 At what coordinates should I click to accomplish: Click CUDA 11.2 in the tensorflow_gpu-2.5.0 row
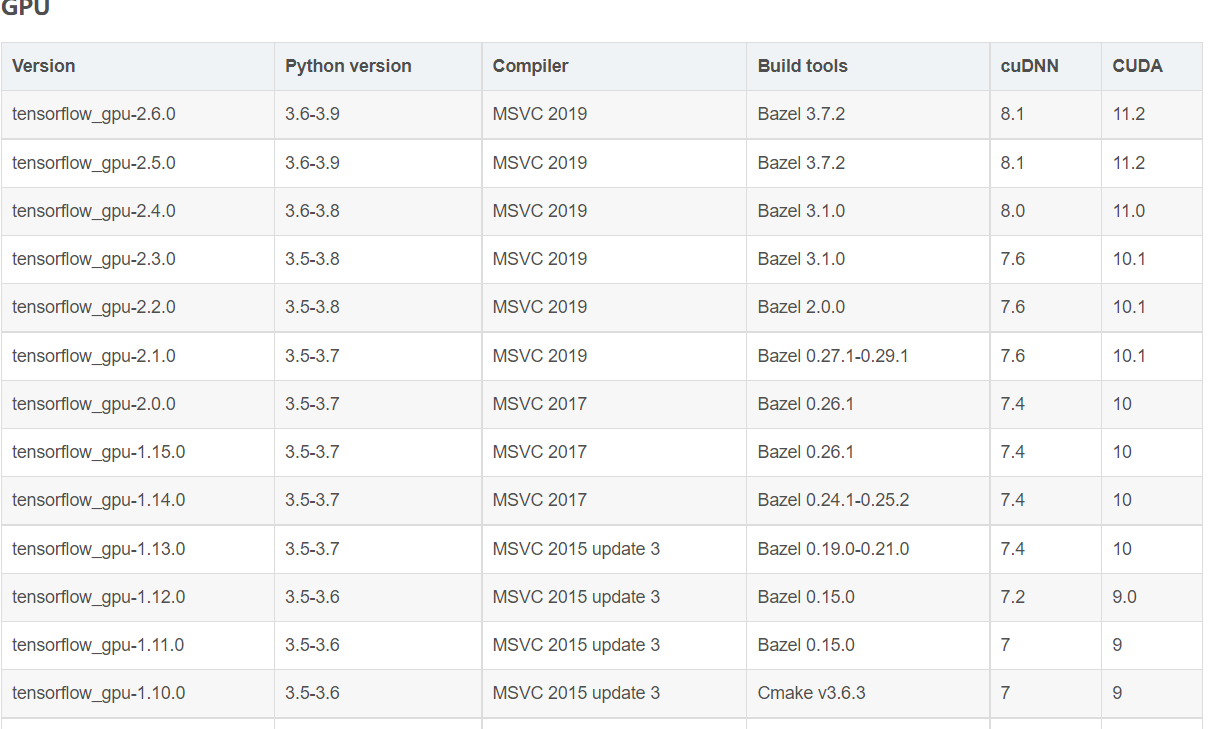(x=1152, y=163)
